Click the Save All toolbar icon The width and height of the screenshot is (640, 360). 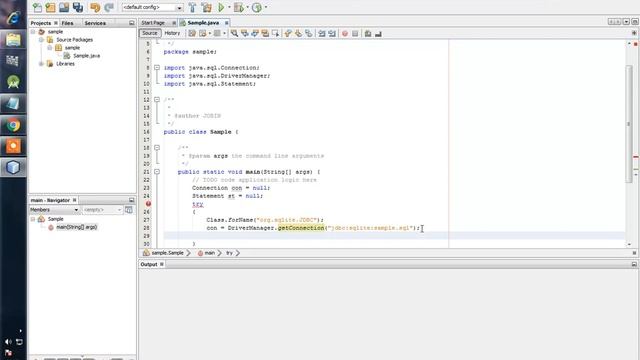pos(78,7)
